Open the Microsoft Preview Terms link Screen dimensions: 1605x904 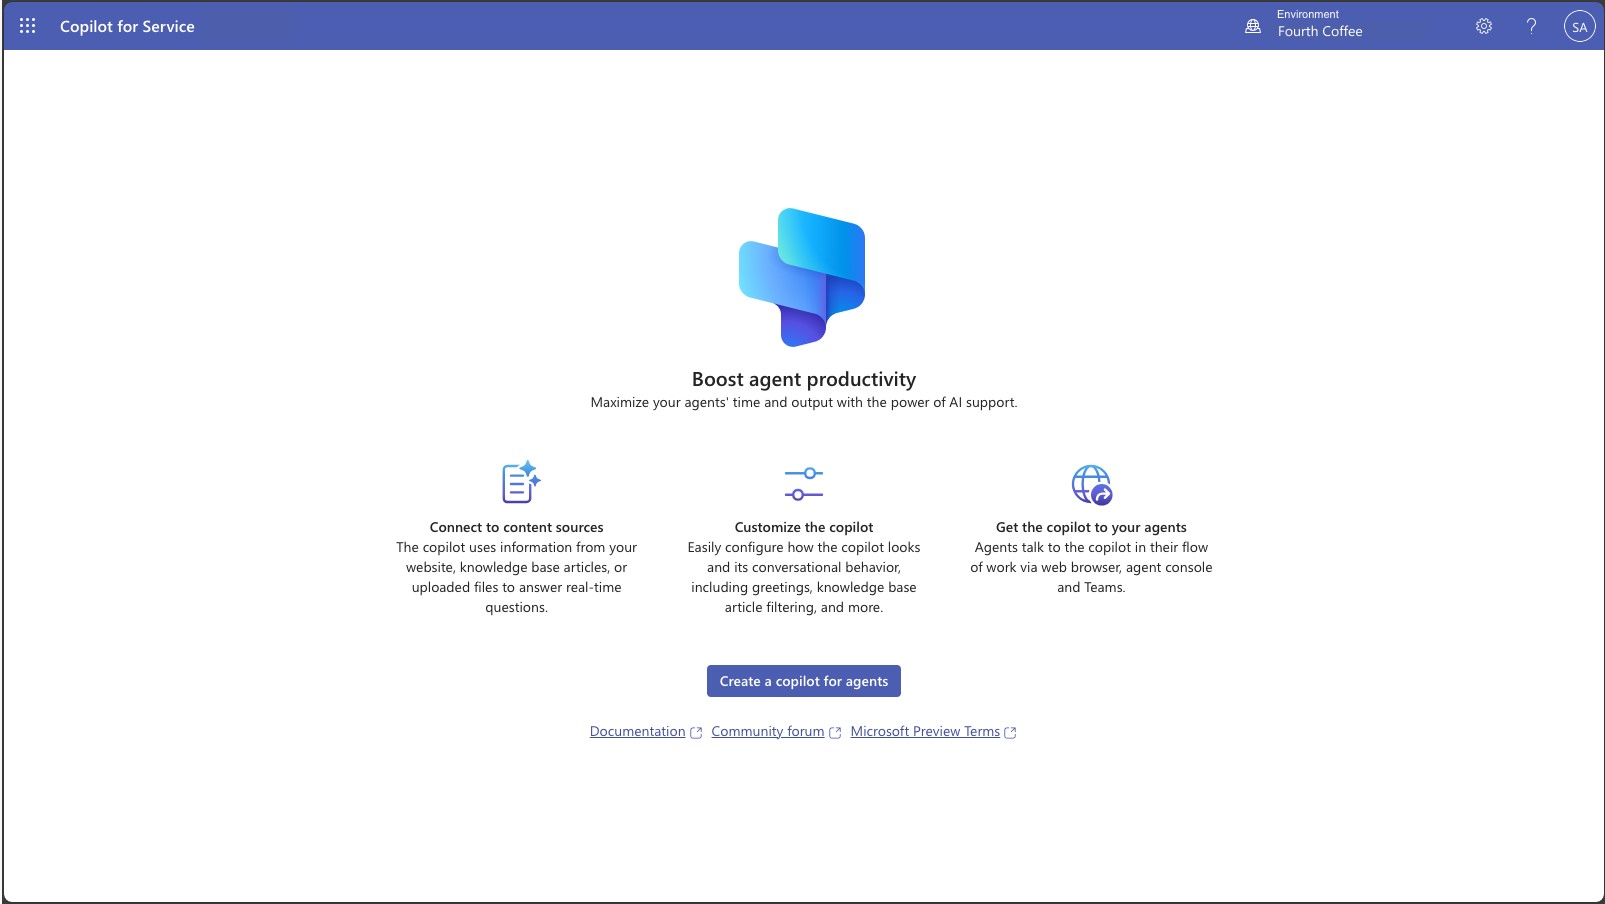925,731
